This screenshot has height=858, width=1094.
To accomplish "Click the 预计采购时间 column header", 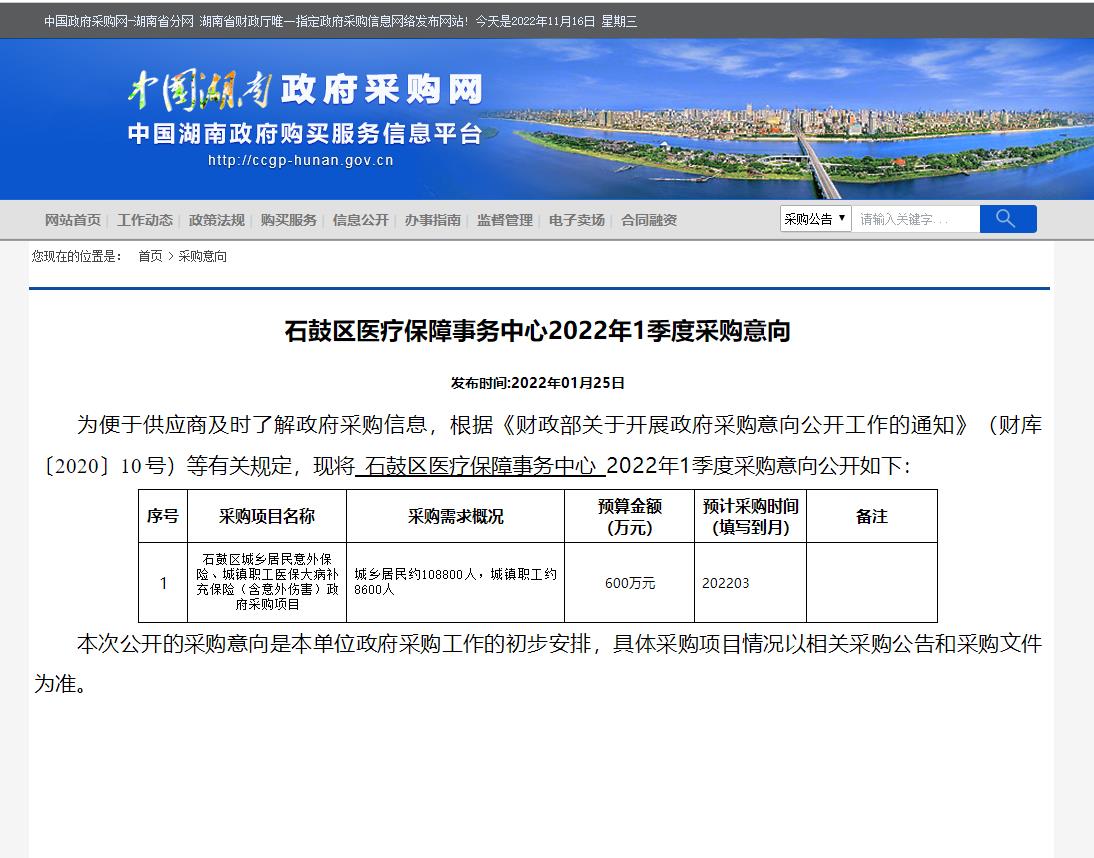I will [750, 516].
